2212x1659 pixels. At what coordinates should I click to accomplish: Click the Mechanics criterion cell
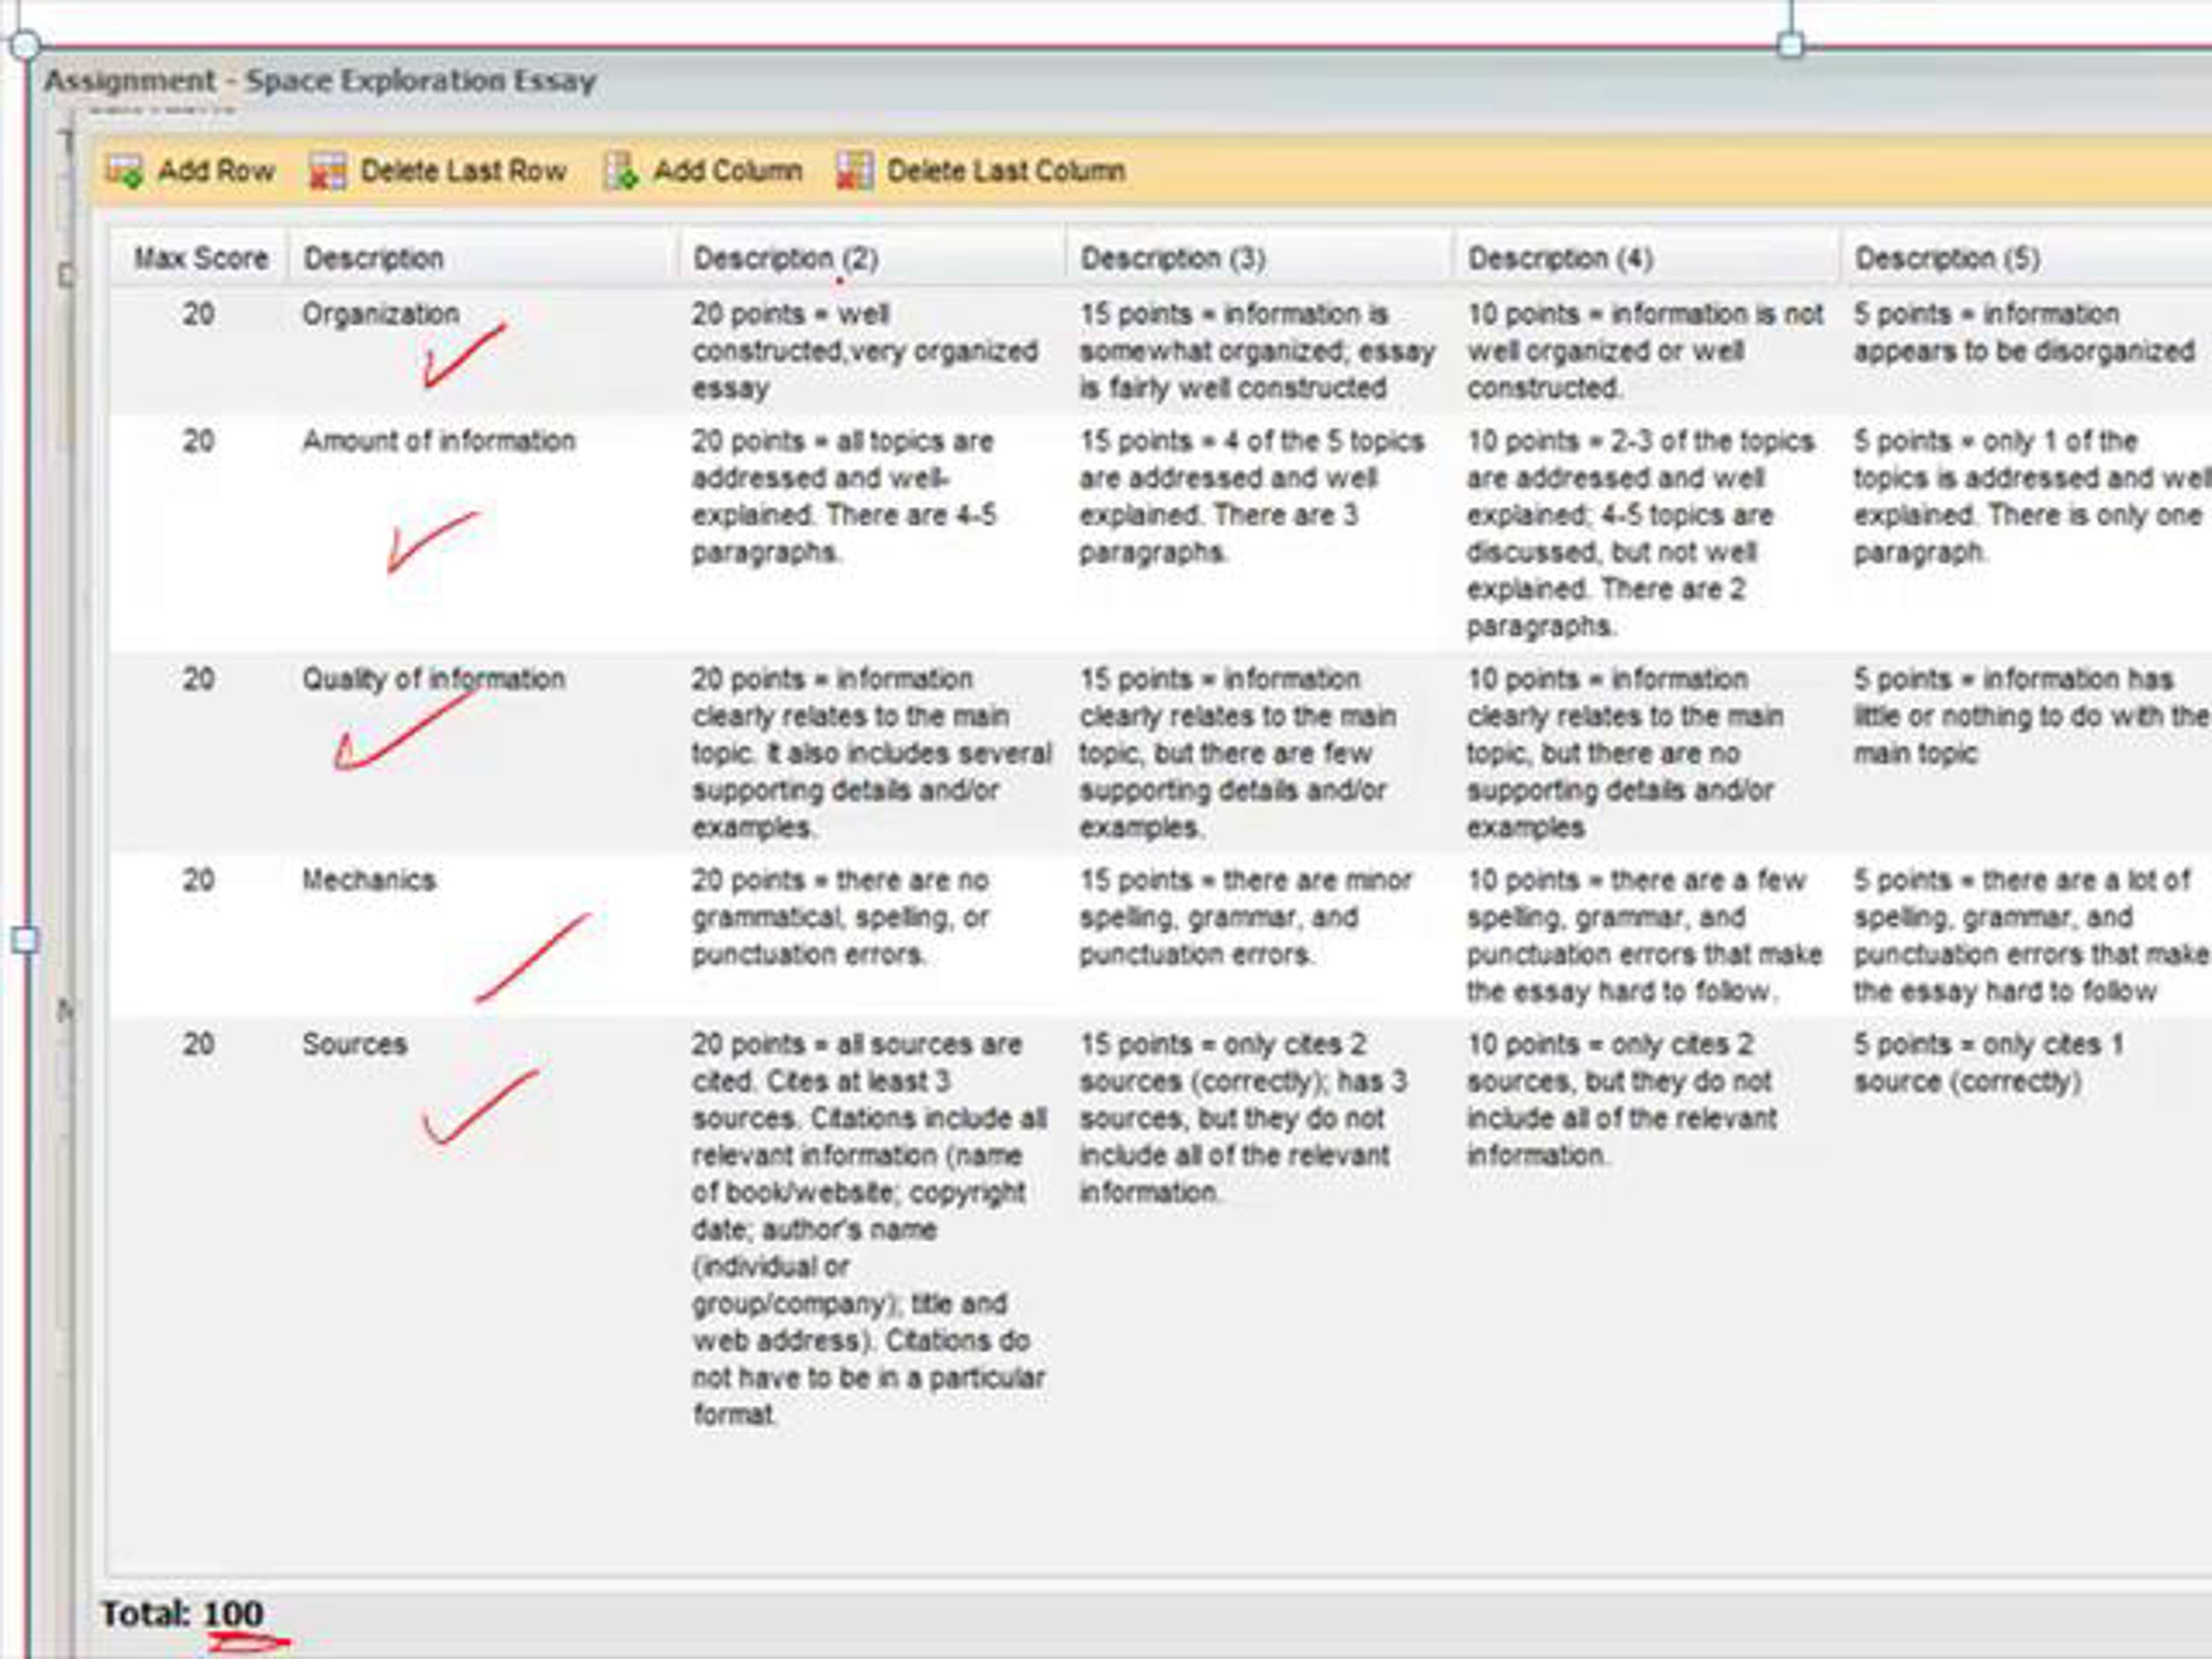pos(368,880)
